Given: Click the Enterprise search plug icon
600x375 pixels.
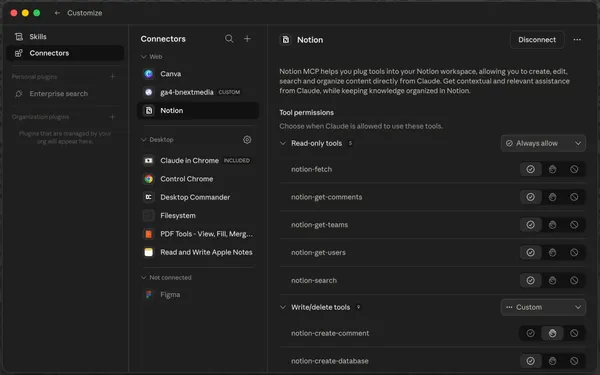Looking at the screenshot, I should pos(19,94).
